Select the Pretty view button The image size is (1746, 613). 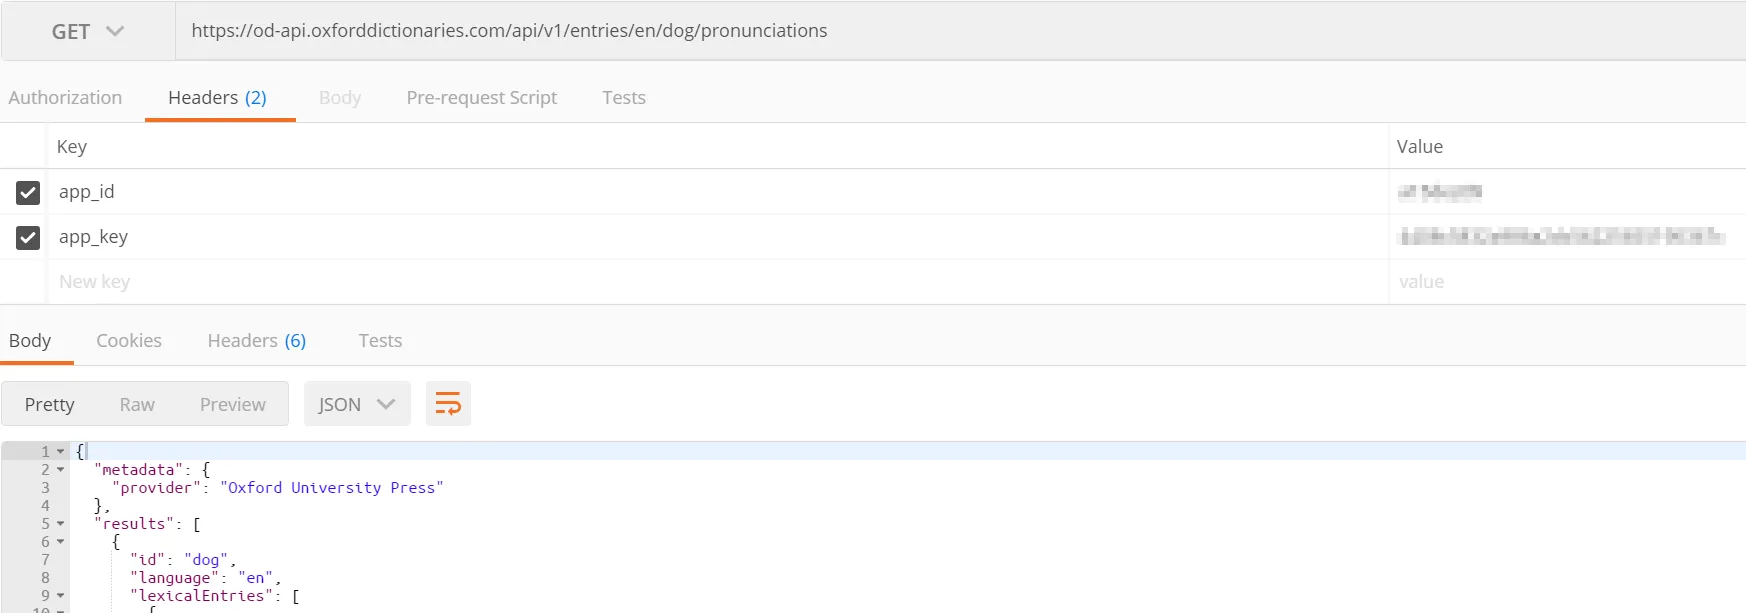tap(50, 404)
